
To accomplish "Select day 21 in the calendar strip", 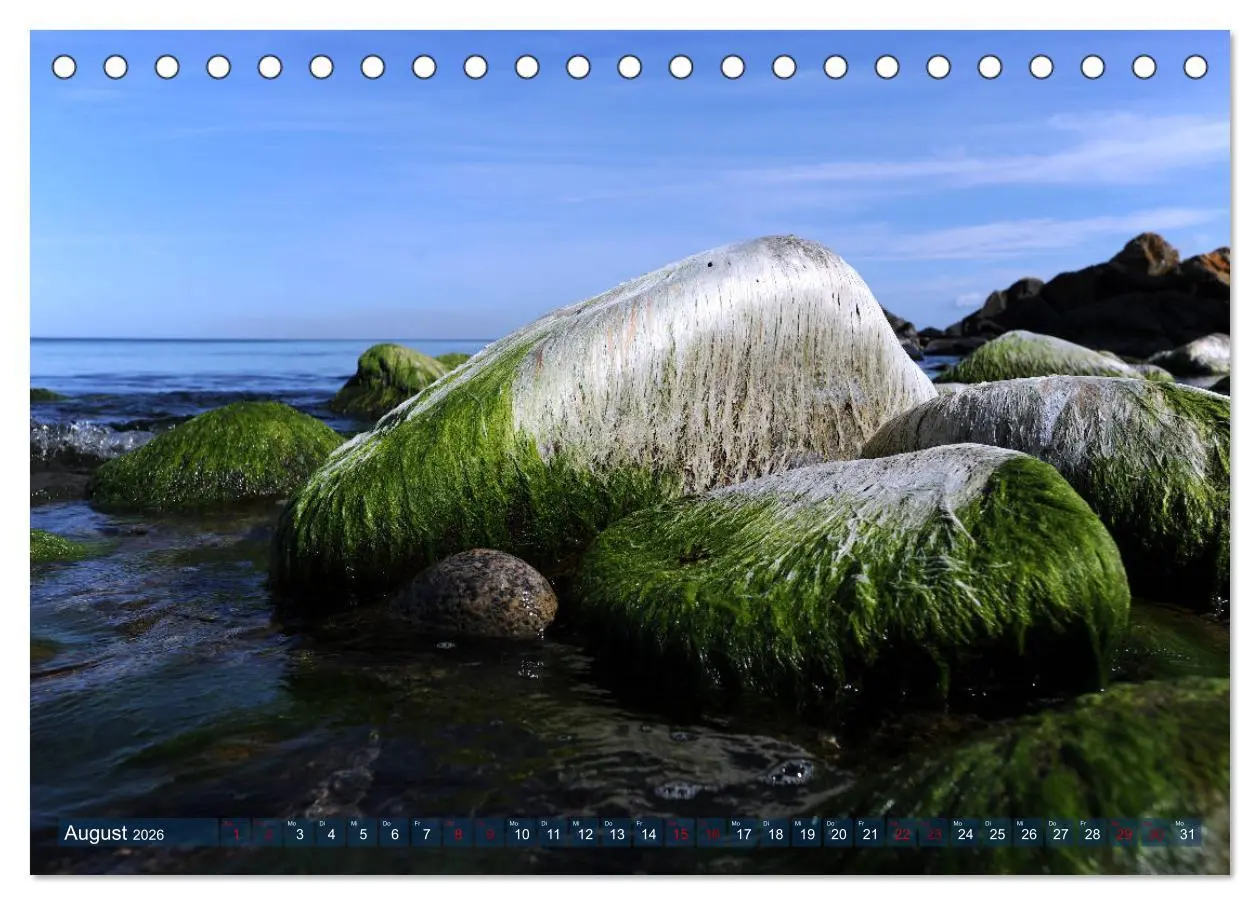I will 871,833.
